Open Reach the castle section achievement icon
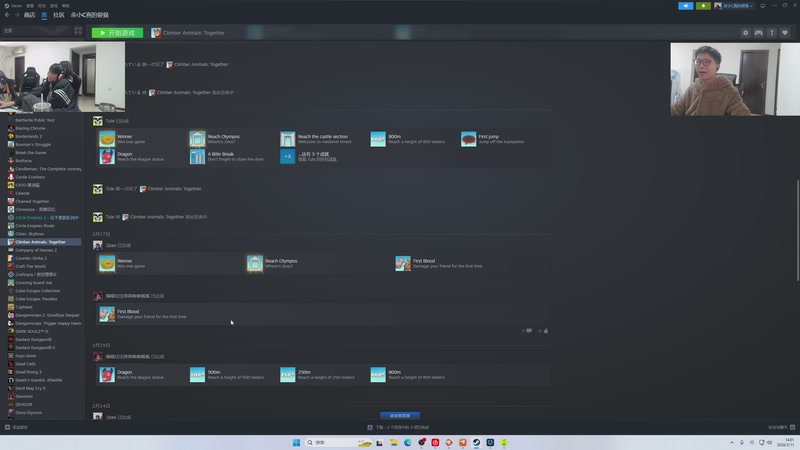 [288, 139]
